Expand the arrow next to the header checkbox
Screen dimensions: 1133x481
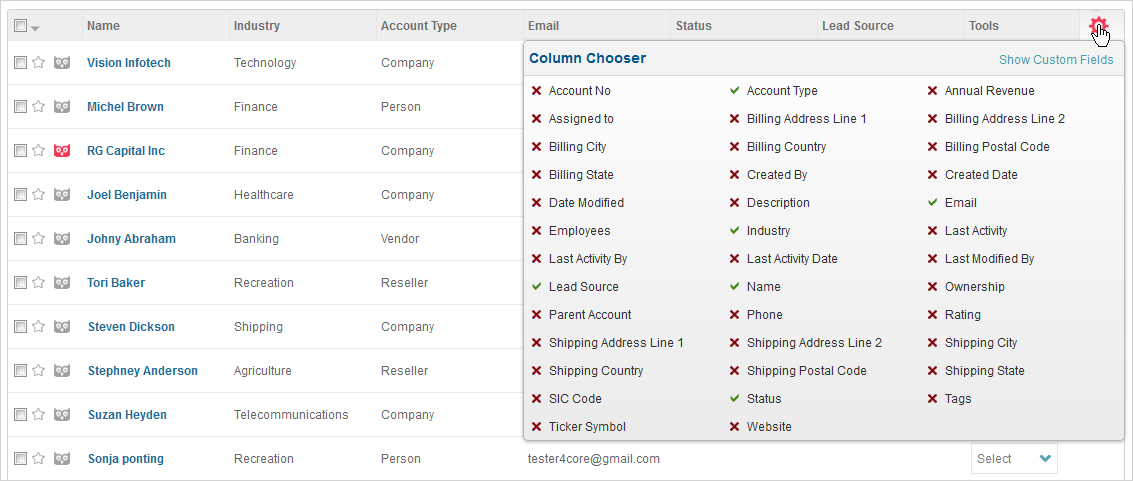click(x=35, y=28)
